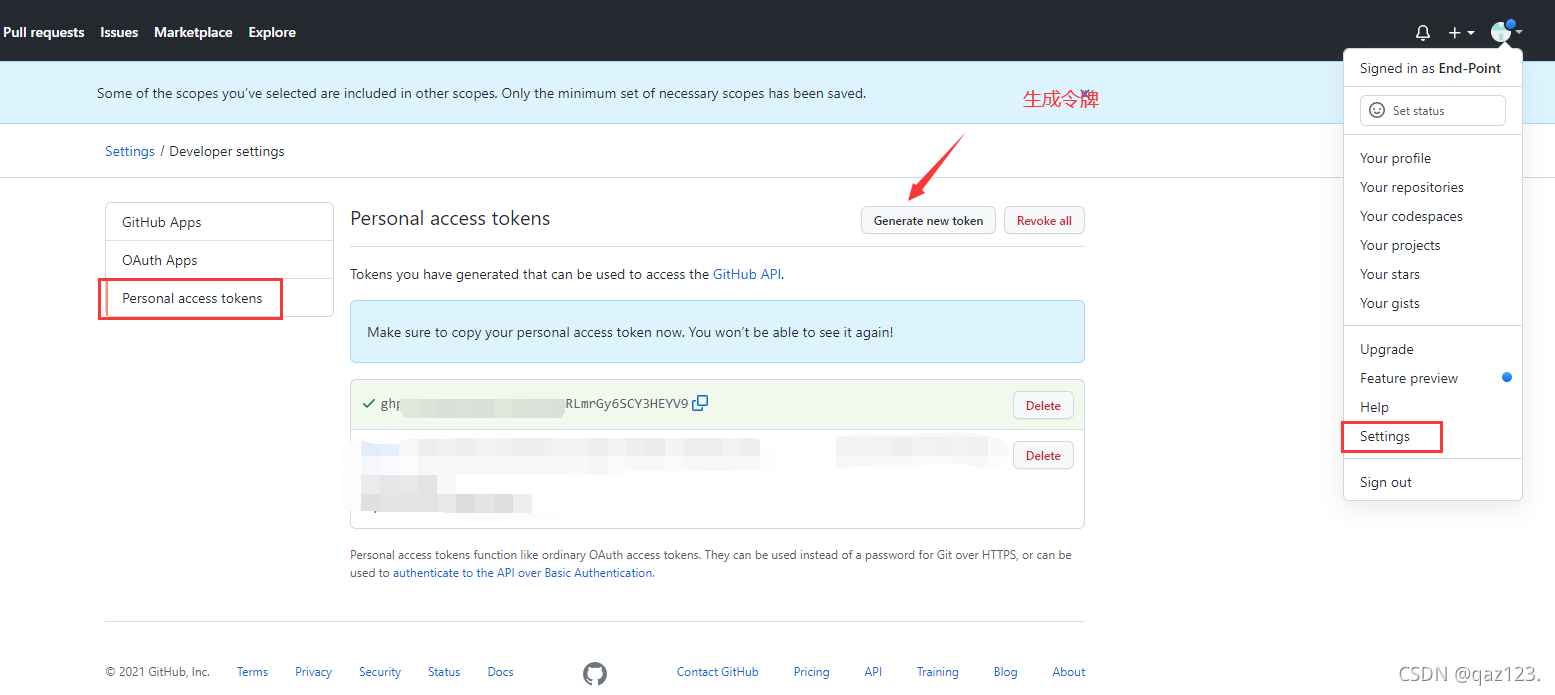This screenshot has width=1555, height=695.
Task: Click Generate new token button
Action: [928, 220]
